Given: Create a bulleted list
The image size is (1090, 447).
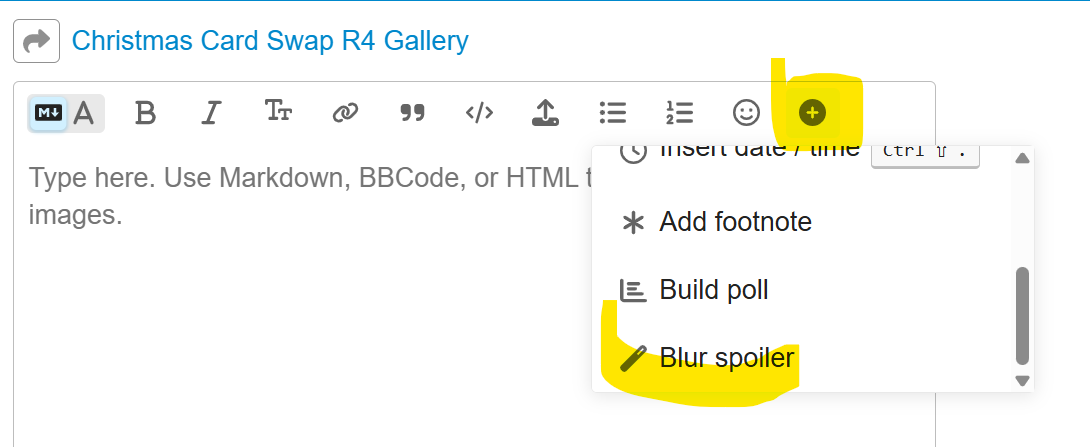Looking at the screenshot, I should point(612,113).
